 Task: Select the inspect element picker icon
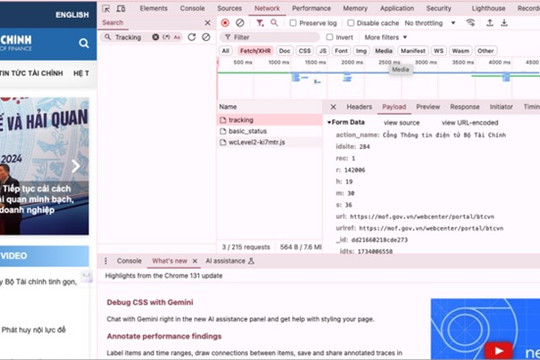[x=106, y=9]
